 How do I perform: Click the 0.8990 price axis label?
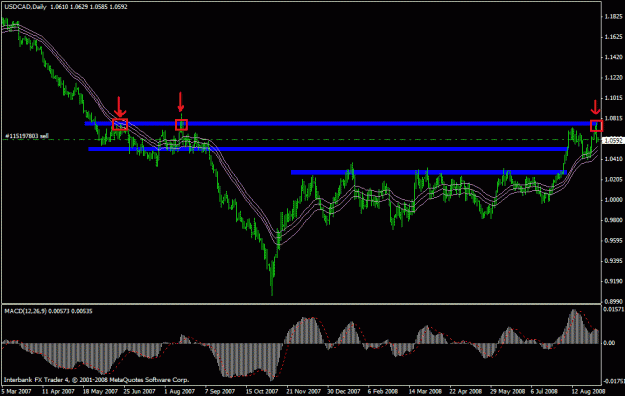click(613, 302)
